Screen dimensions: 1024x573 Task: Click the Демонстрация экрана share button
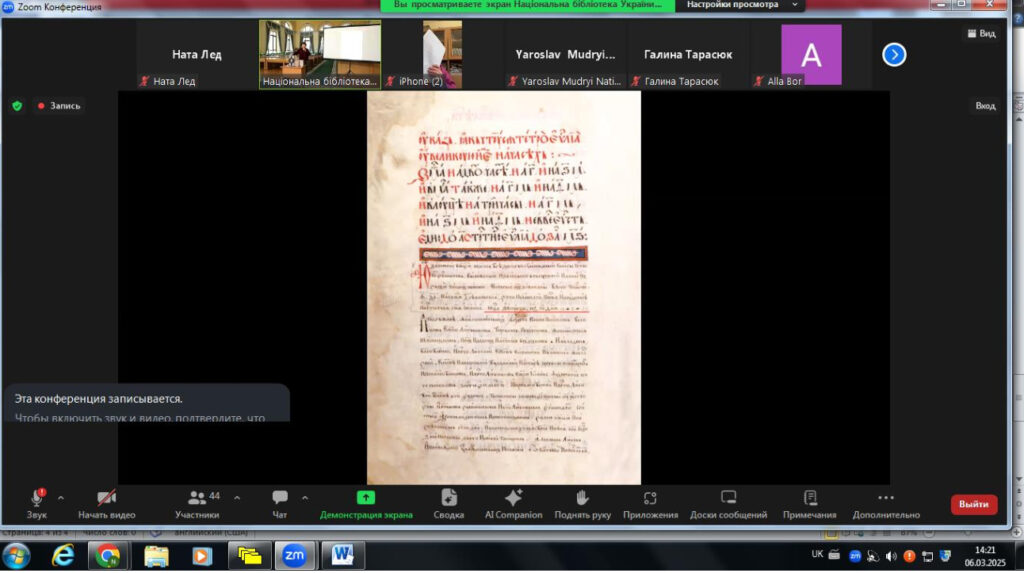pos(366,504)
